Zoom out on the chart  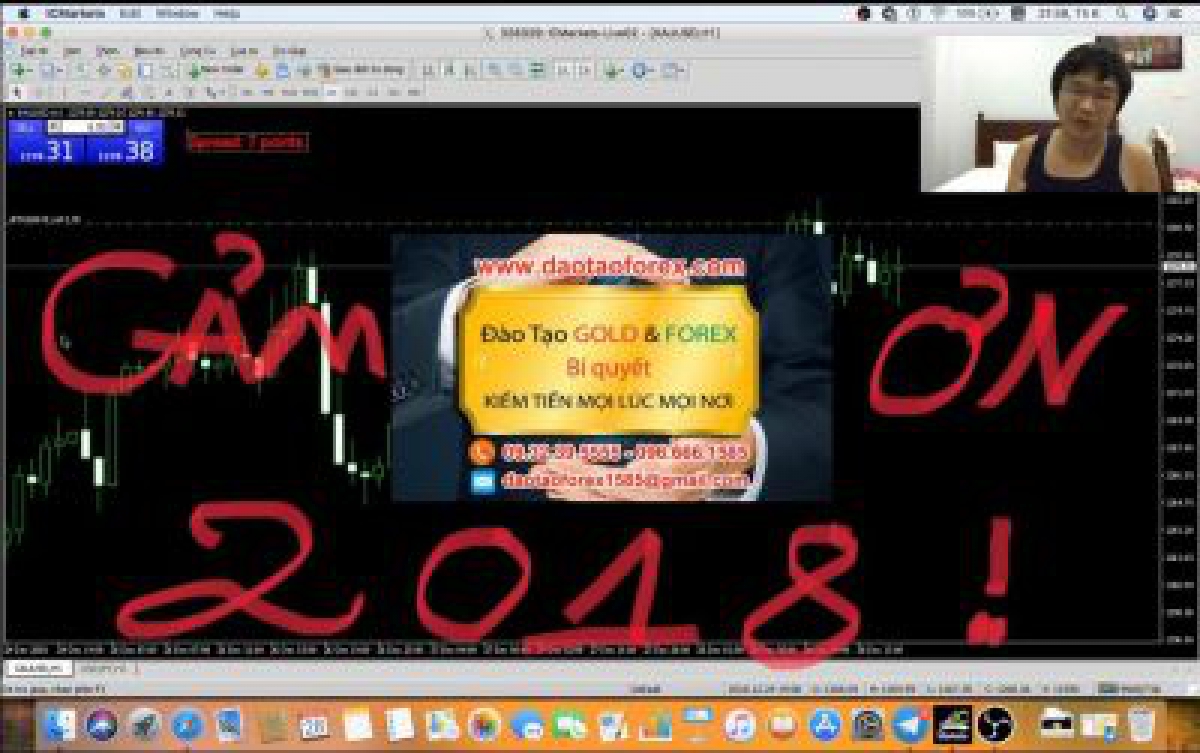(516, 70)
